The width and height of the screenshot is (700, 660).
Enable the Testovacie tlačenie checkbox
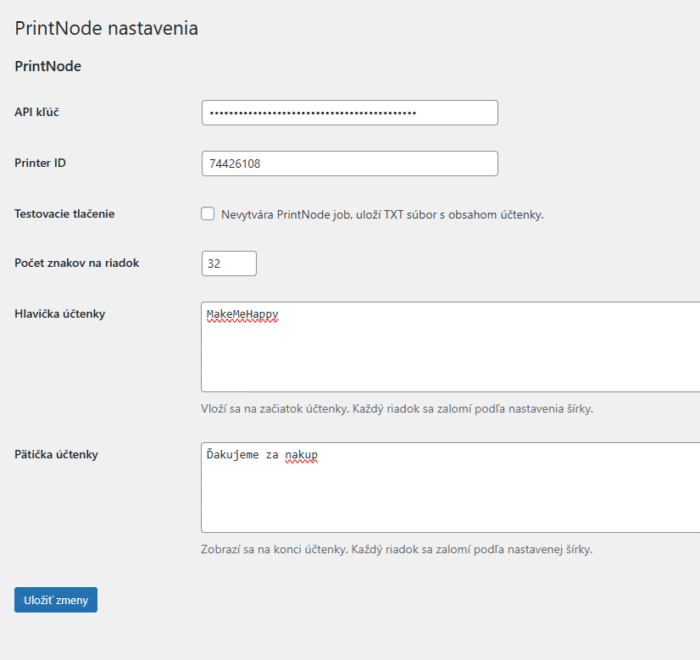tap(208, 213)
